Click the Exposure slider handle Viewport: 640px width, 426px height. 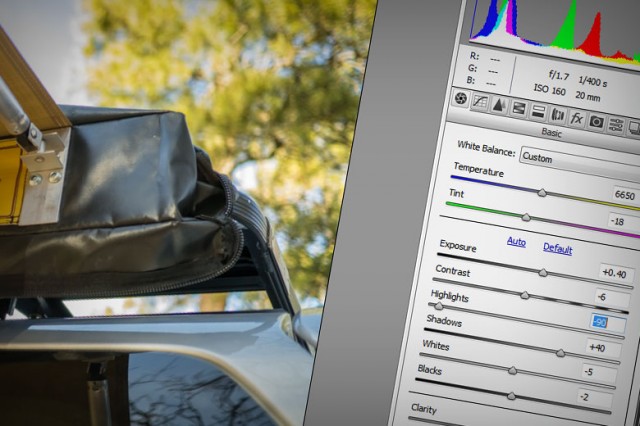tap(543, 272)
